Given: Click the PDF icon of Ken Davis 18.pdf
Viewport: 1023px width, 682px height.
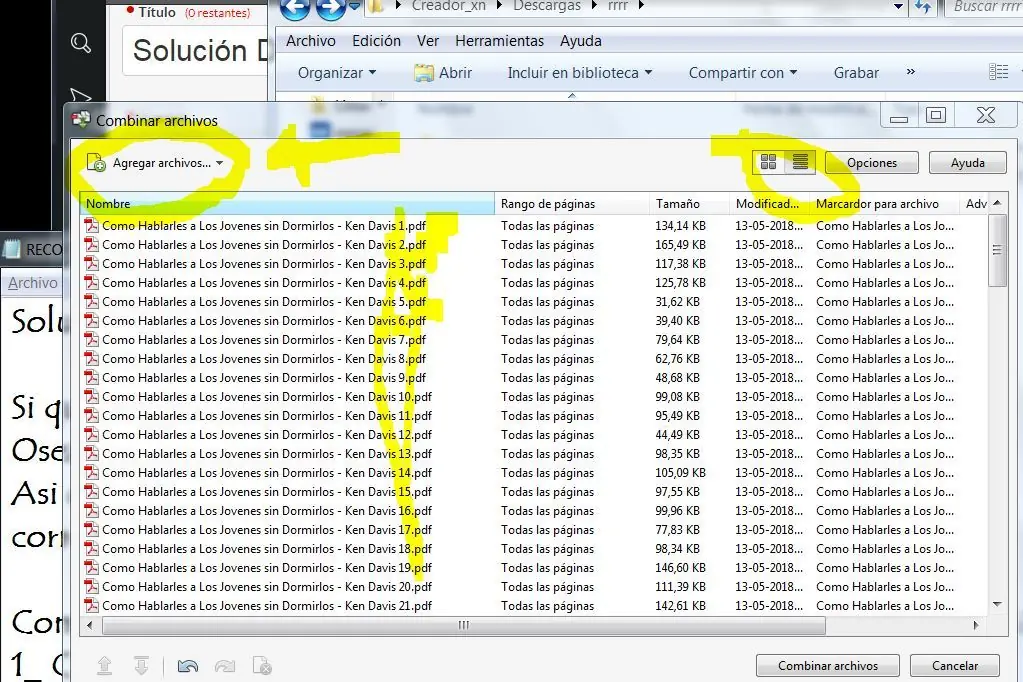Looking at the screenshot, I should click(91, 549).
